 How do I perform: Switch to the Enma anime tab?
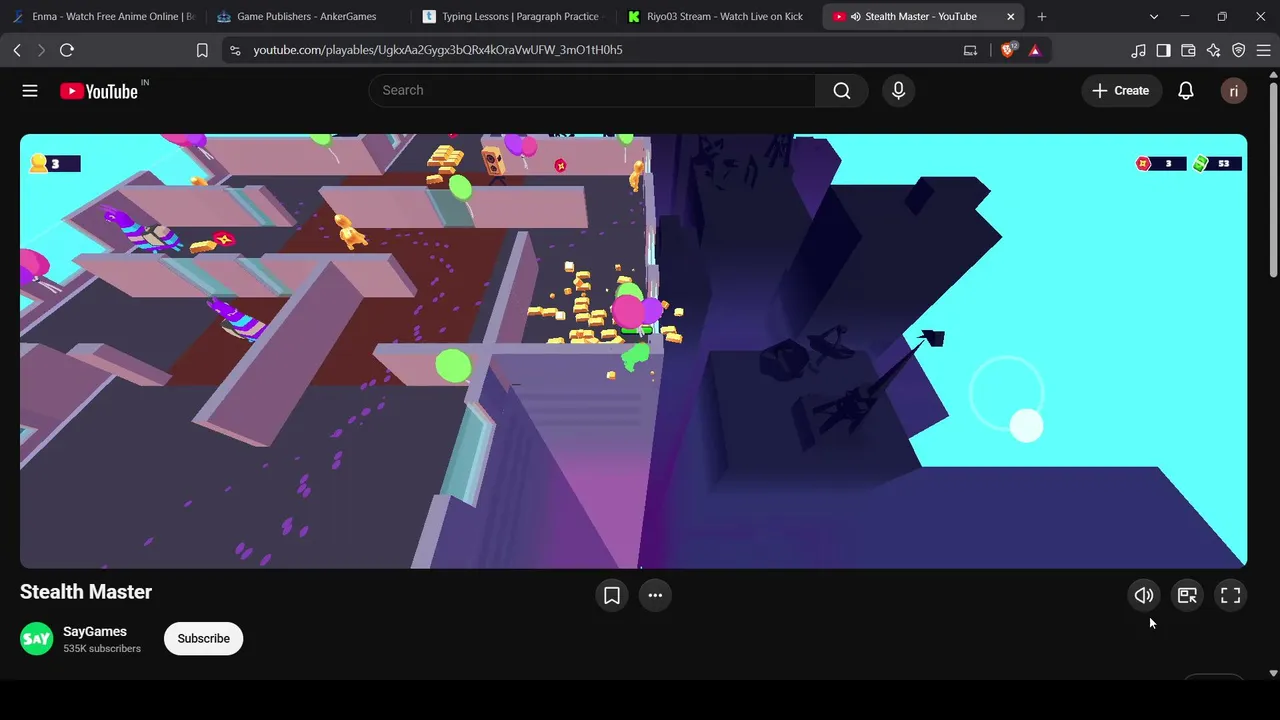pyautogui.click(x=103, y=17)
